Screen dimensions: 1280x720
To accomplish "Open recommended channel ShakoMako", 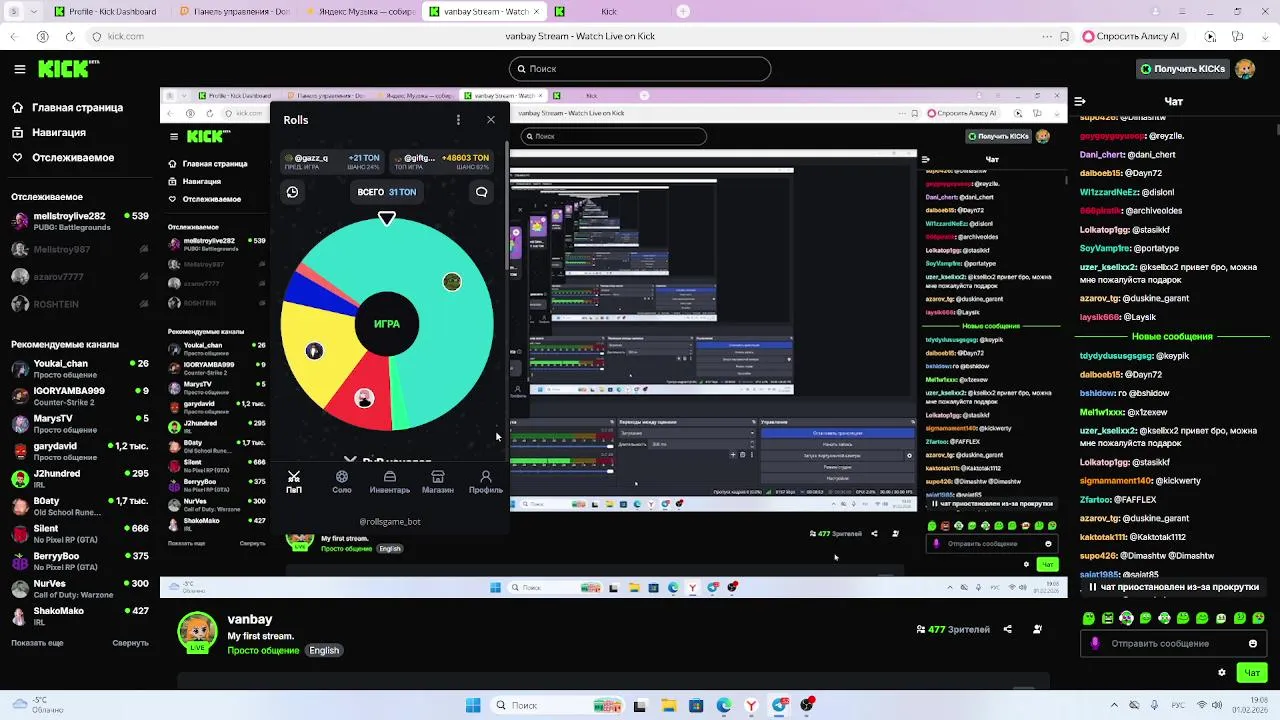I will coord(80,616).
